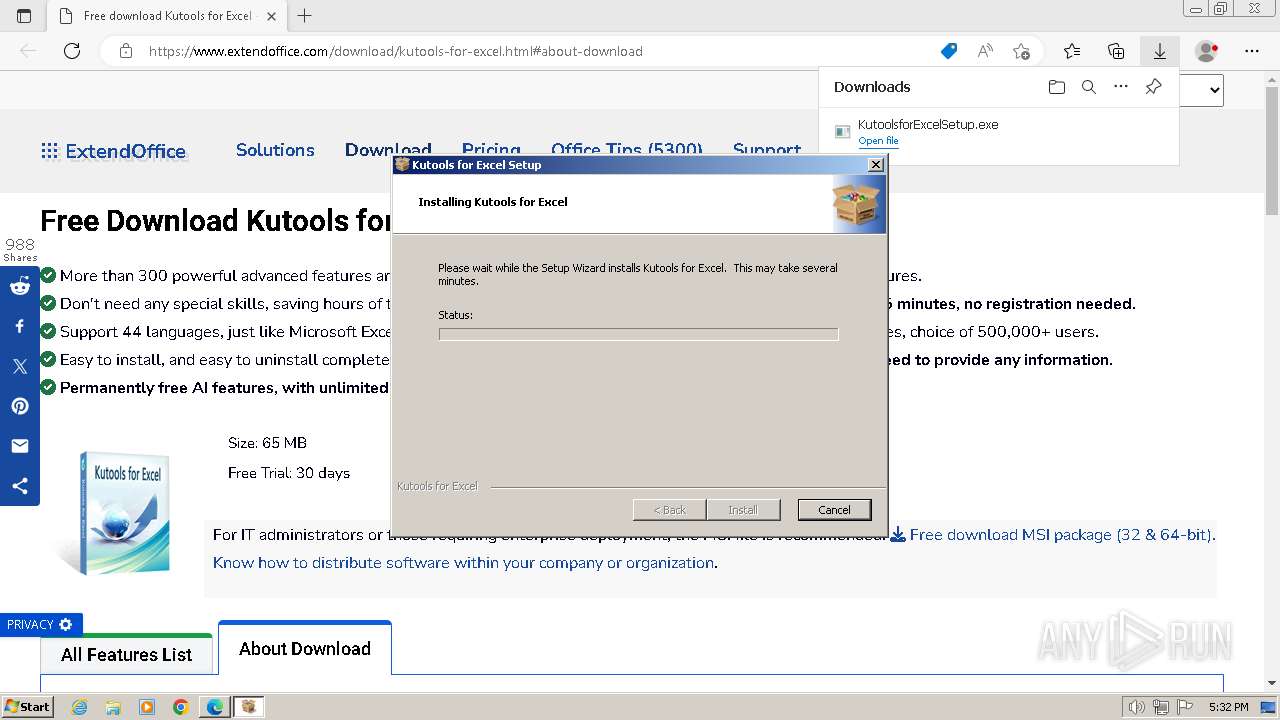Viewport: 1280px width, 720px height.
Task: Open Chrome from taskbar
Action: (180, 707)
